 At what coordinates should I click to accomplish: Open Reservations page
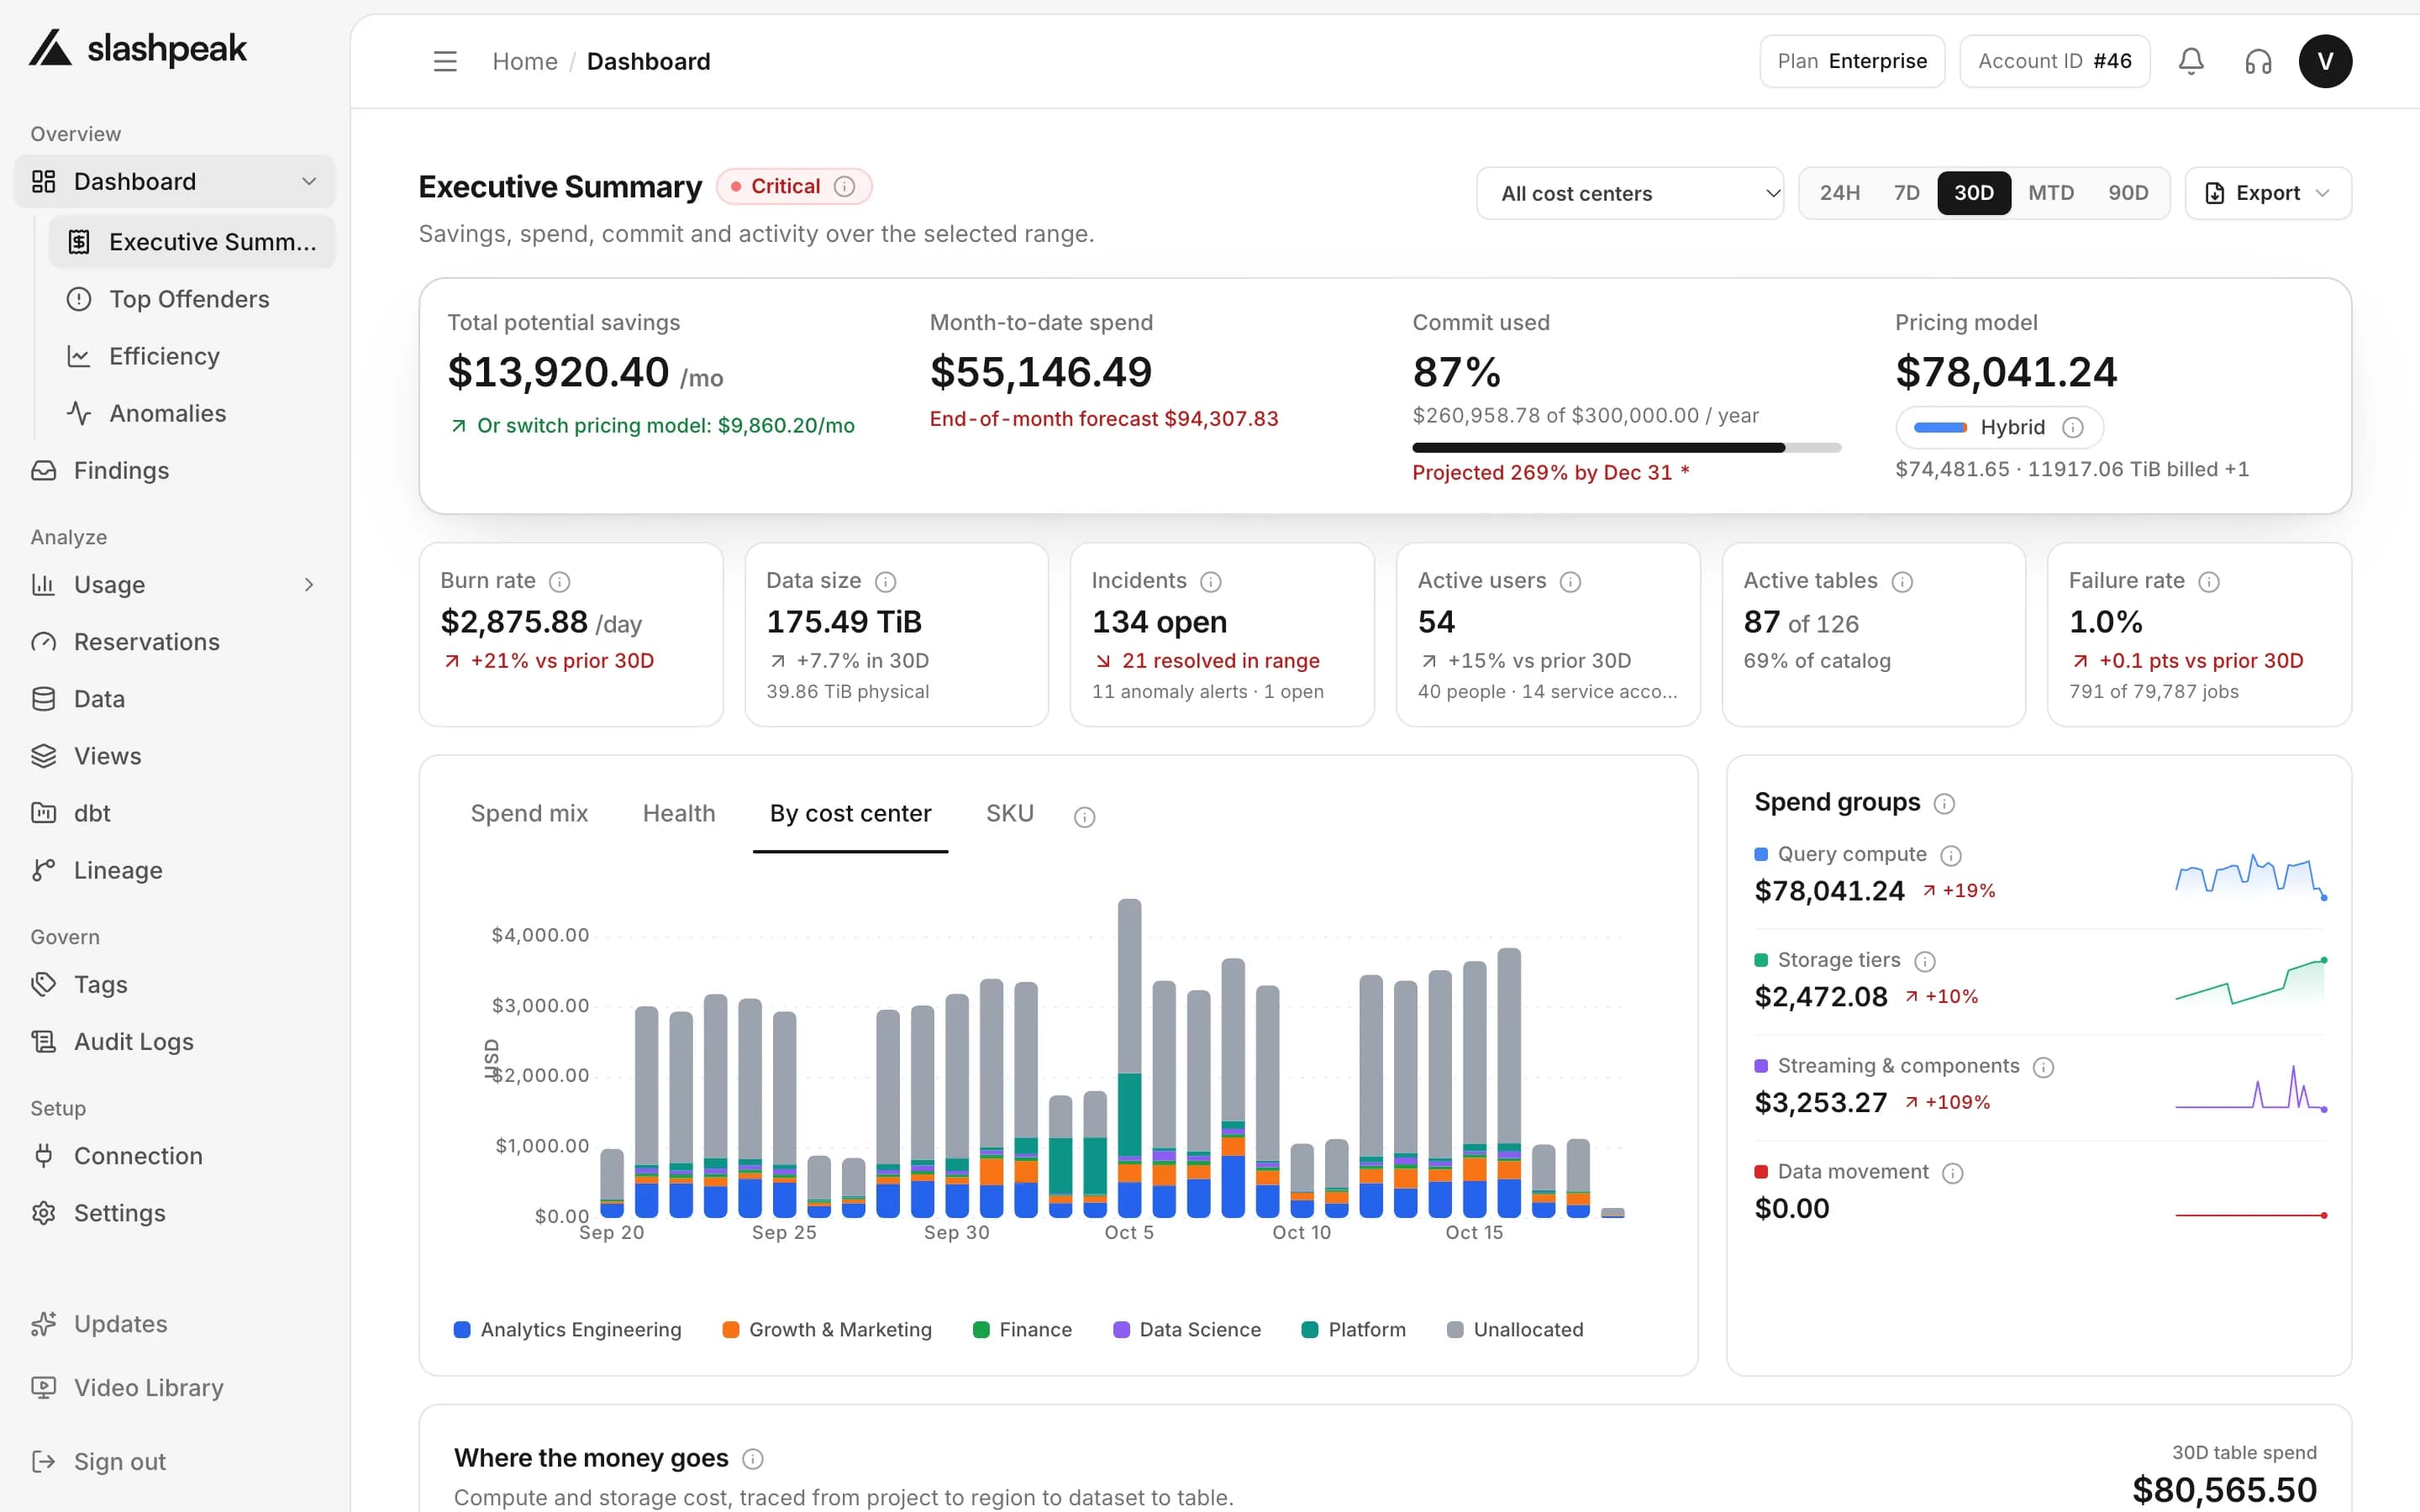pyautogui.click(x=175, y=642)
